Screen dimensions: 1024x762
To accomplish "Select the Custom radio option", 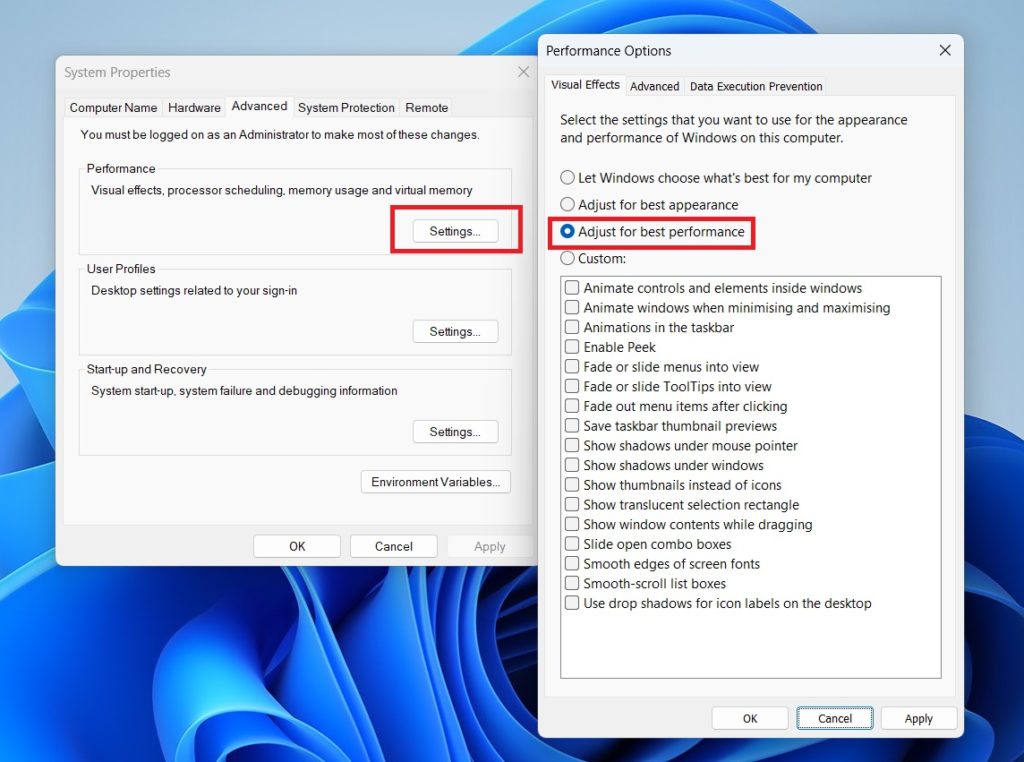I will 568,258.
